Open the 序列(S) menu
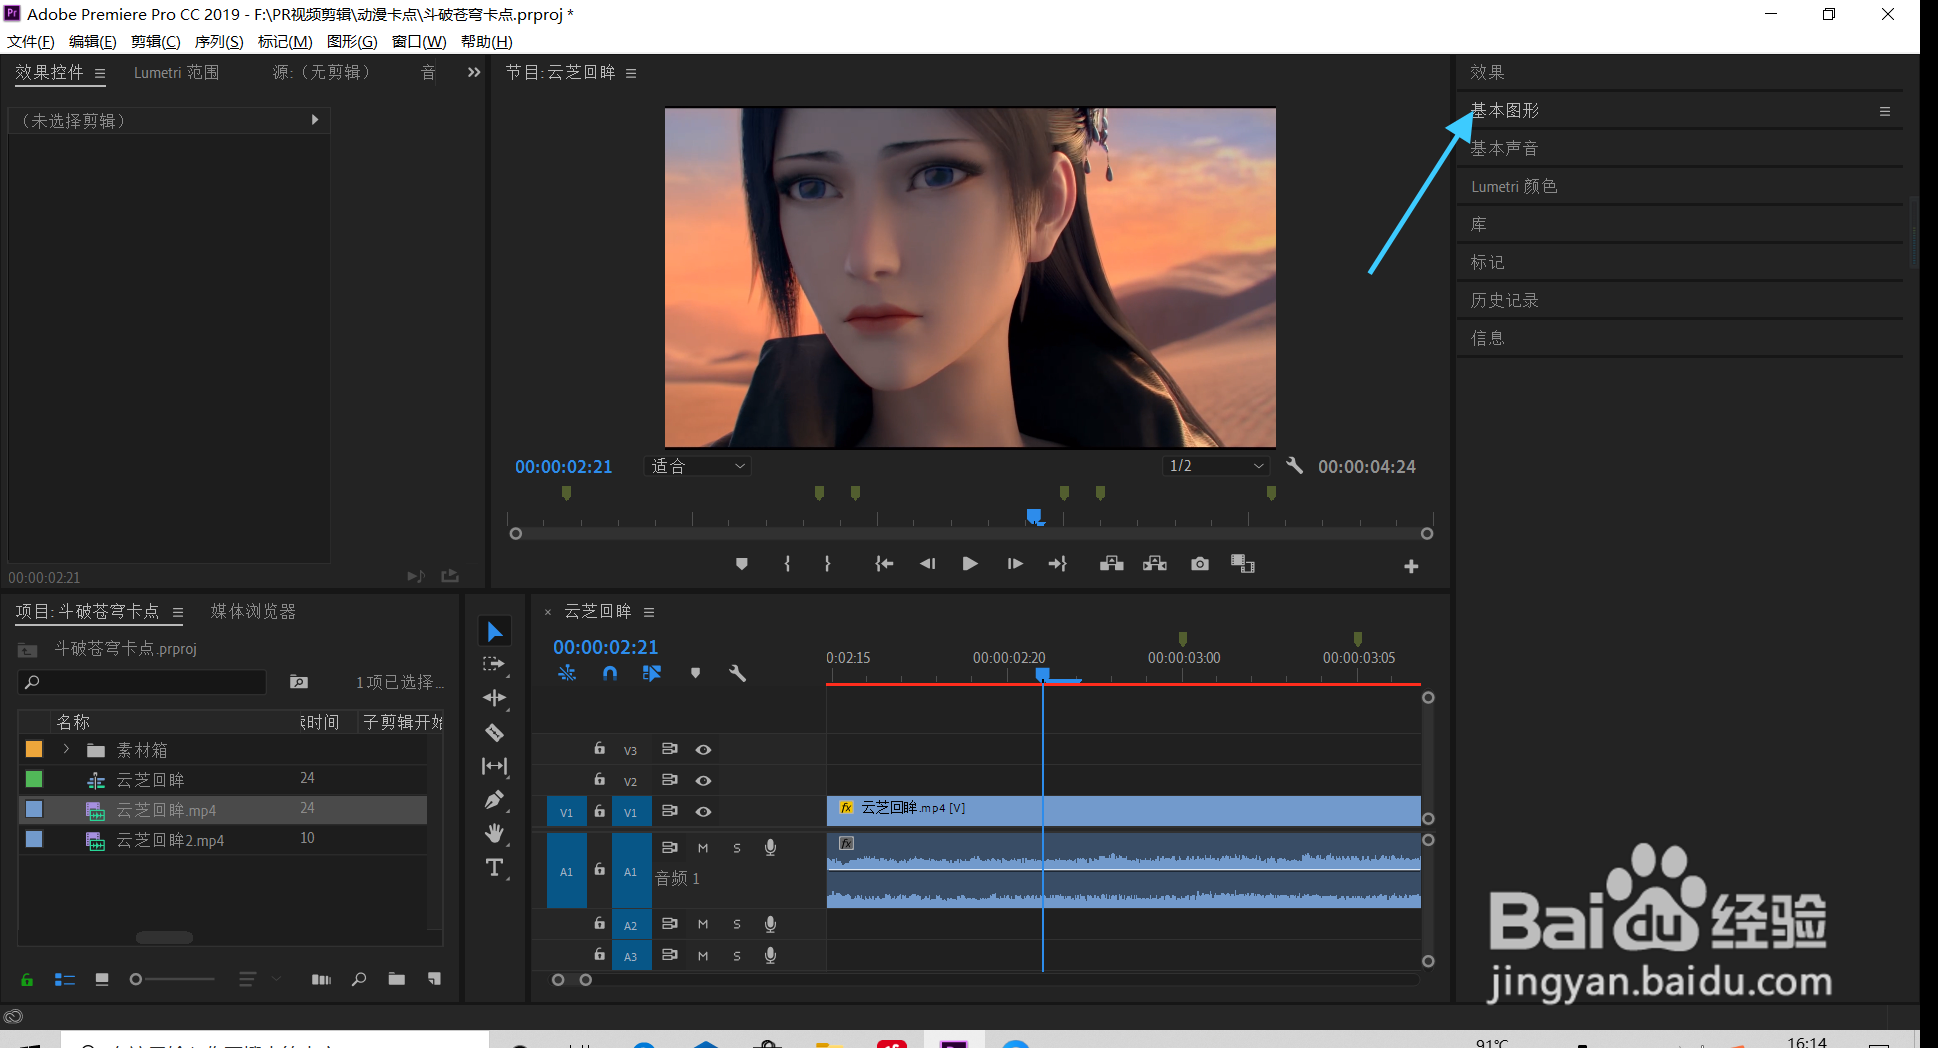 click(219, 41)
